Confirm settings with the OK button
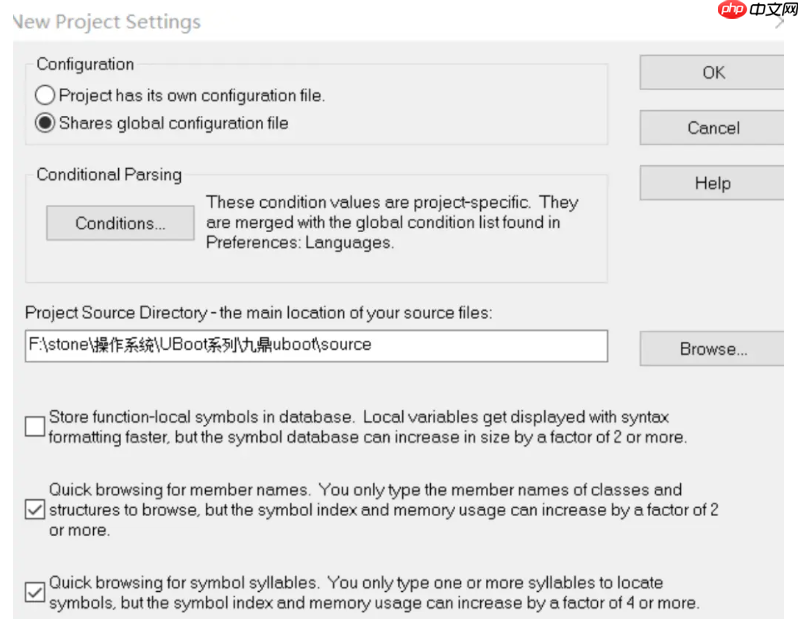 pyautogui.click(x=713, y=72)
